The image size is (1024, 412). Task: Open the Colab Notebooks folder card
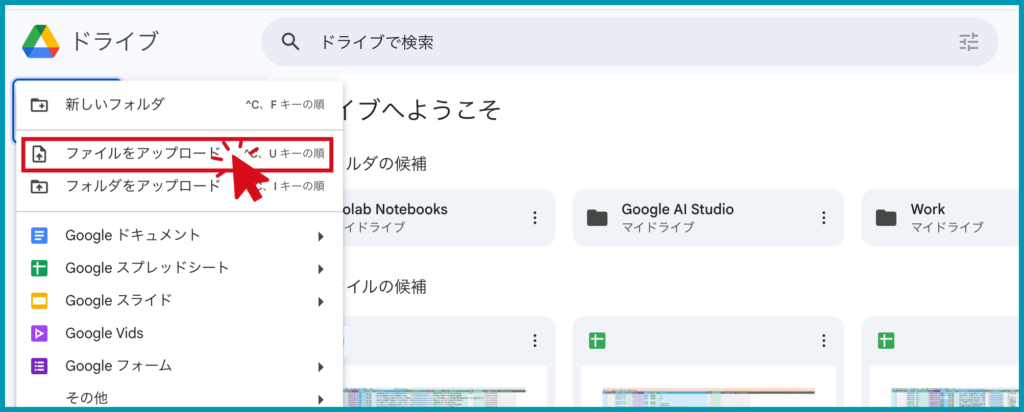tap(449, 217)
